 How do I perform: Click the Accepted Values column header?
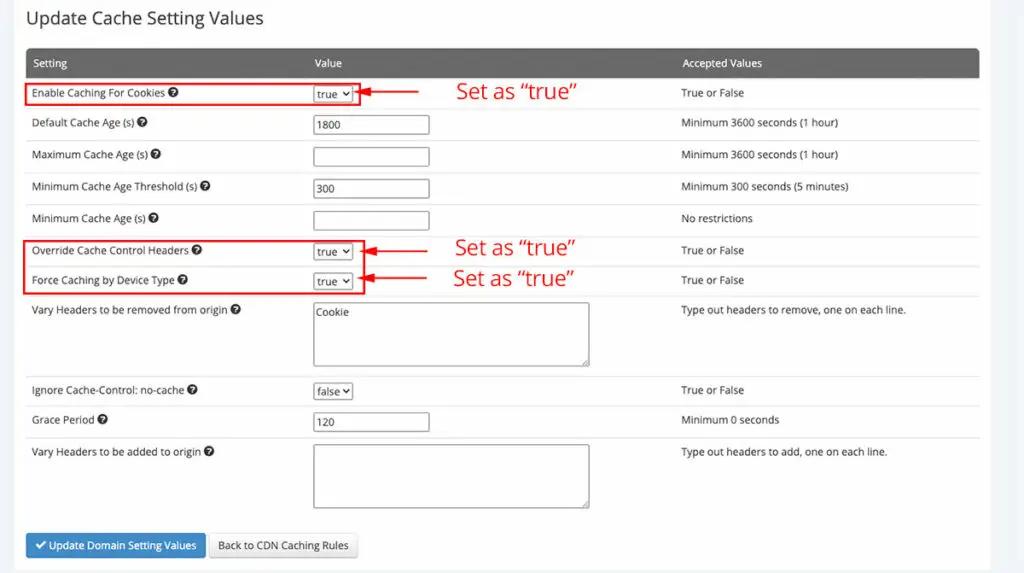click(722, 63)
